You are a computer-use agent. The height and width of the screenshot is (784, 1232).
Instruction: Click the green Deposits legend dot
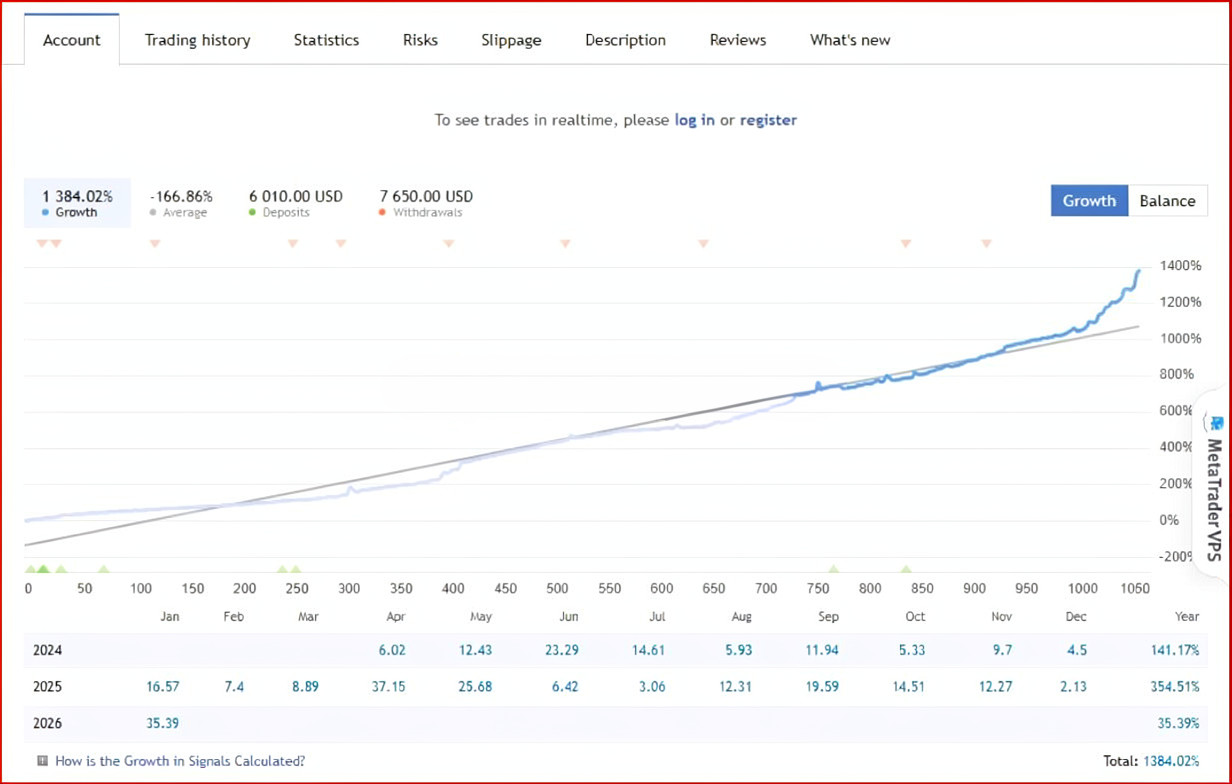pos(252,213)
